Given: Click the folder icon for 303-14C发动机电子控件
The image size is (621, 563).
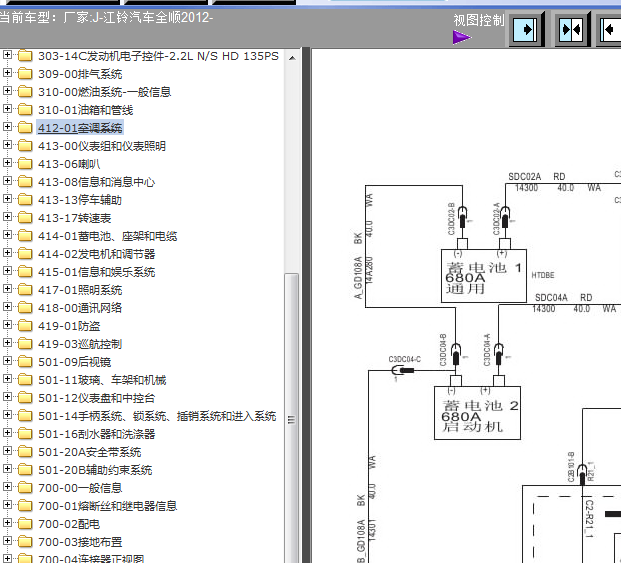Looking at the screenshot, I should (25, 56).
